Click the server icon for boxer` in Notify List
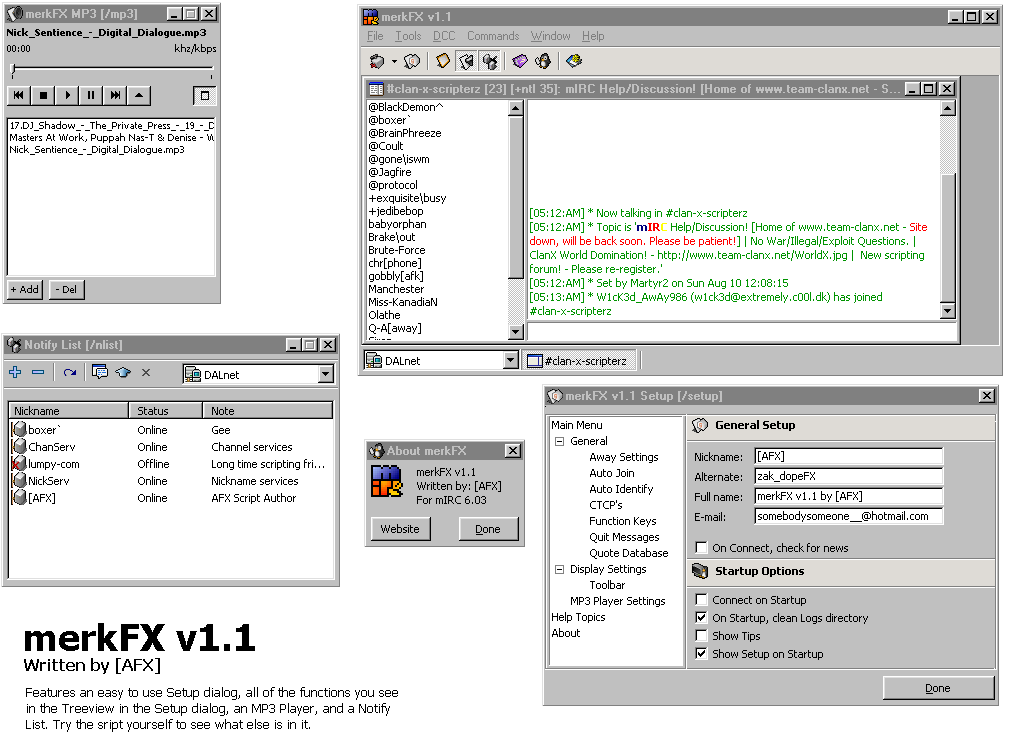The image size is (1024, 736). click(x=19, y=430)
